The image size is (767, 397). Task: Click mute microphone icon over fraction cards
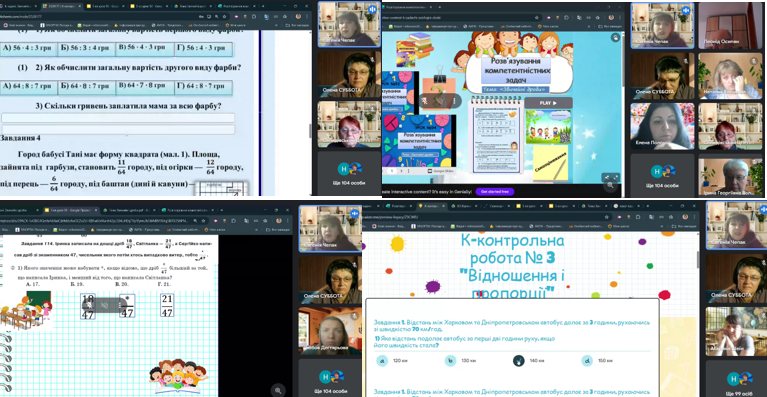[91, 306]
